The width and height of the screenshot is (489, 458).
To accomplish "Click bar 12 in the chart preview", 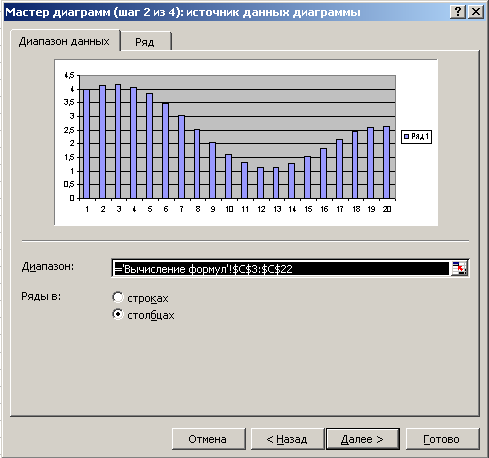I will click(x=261, y=183).
